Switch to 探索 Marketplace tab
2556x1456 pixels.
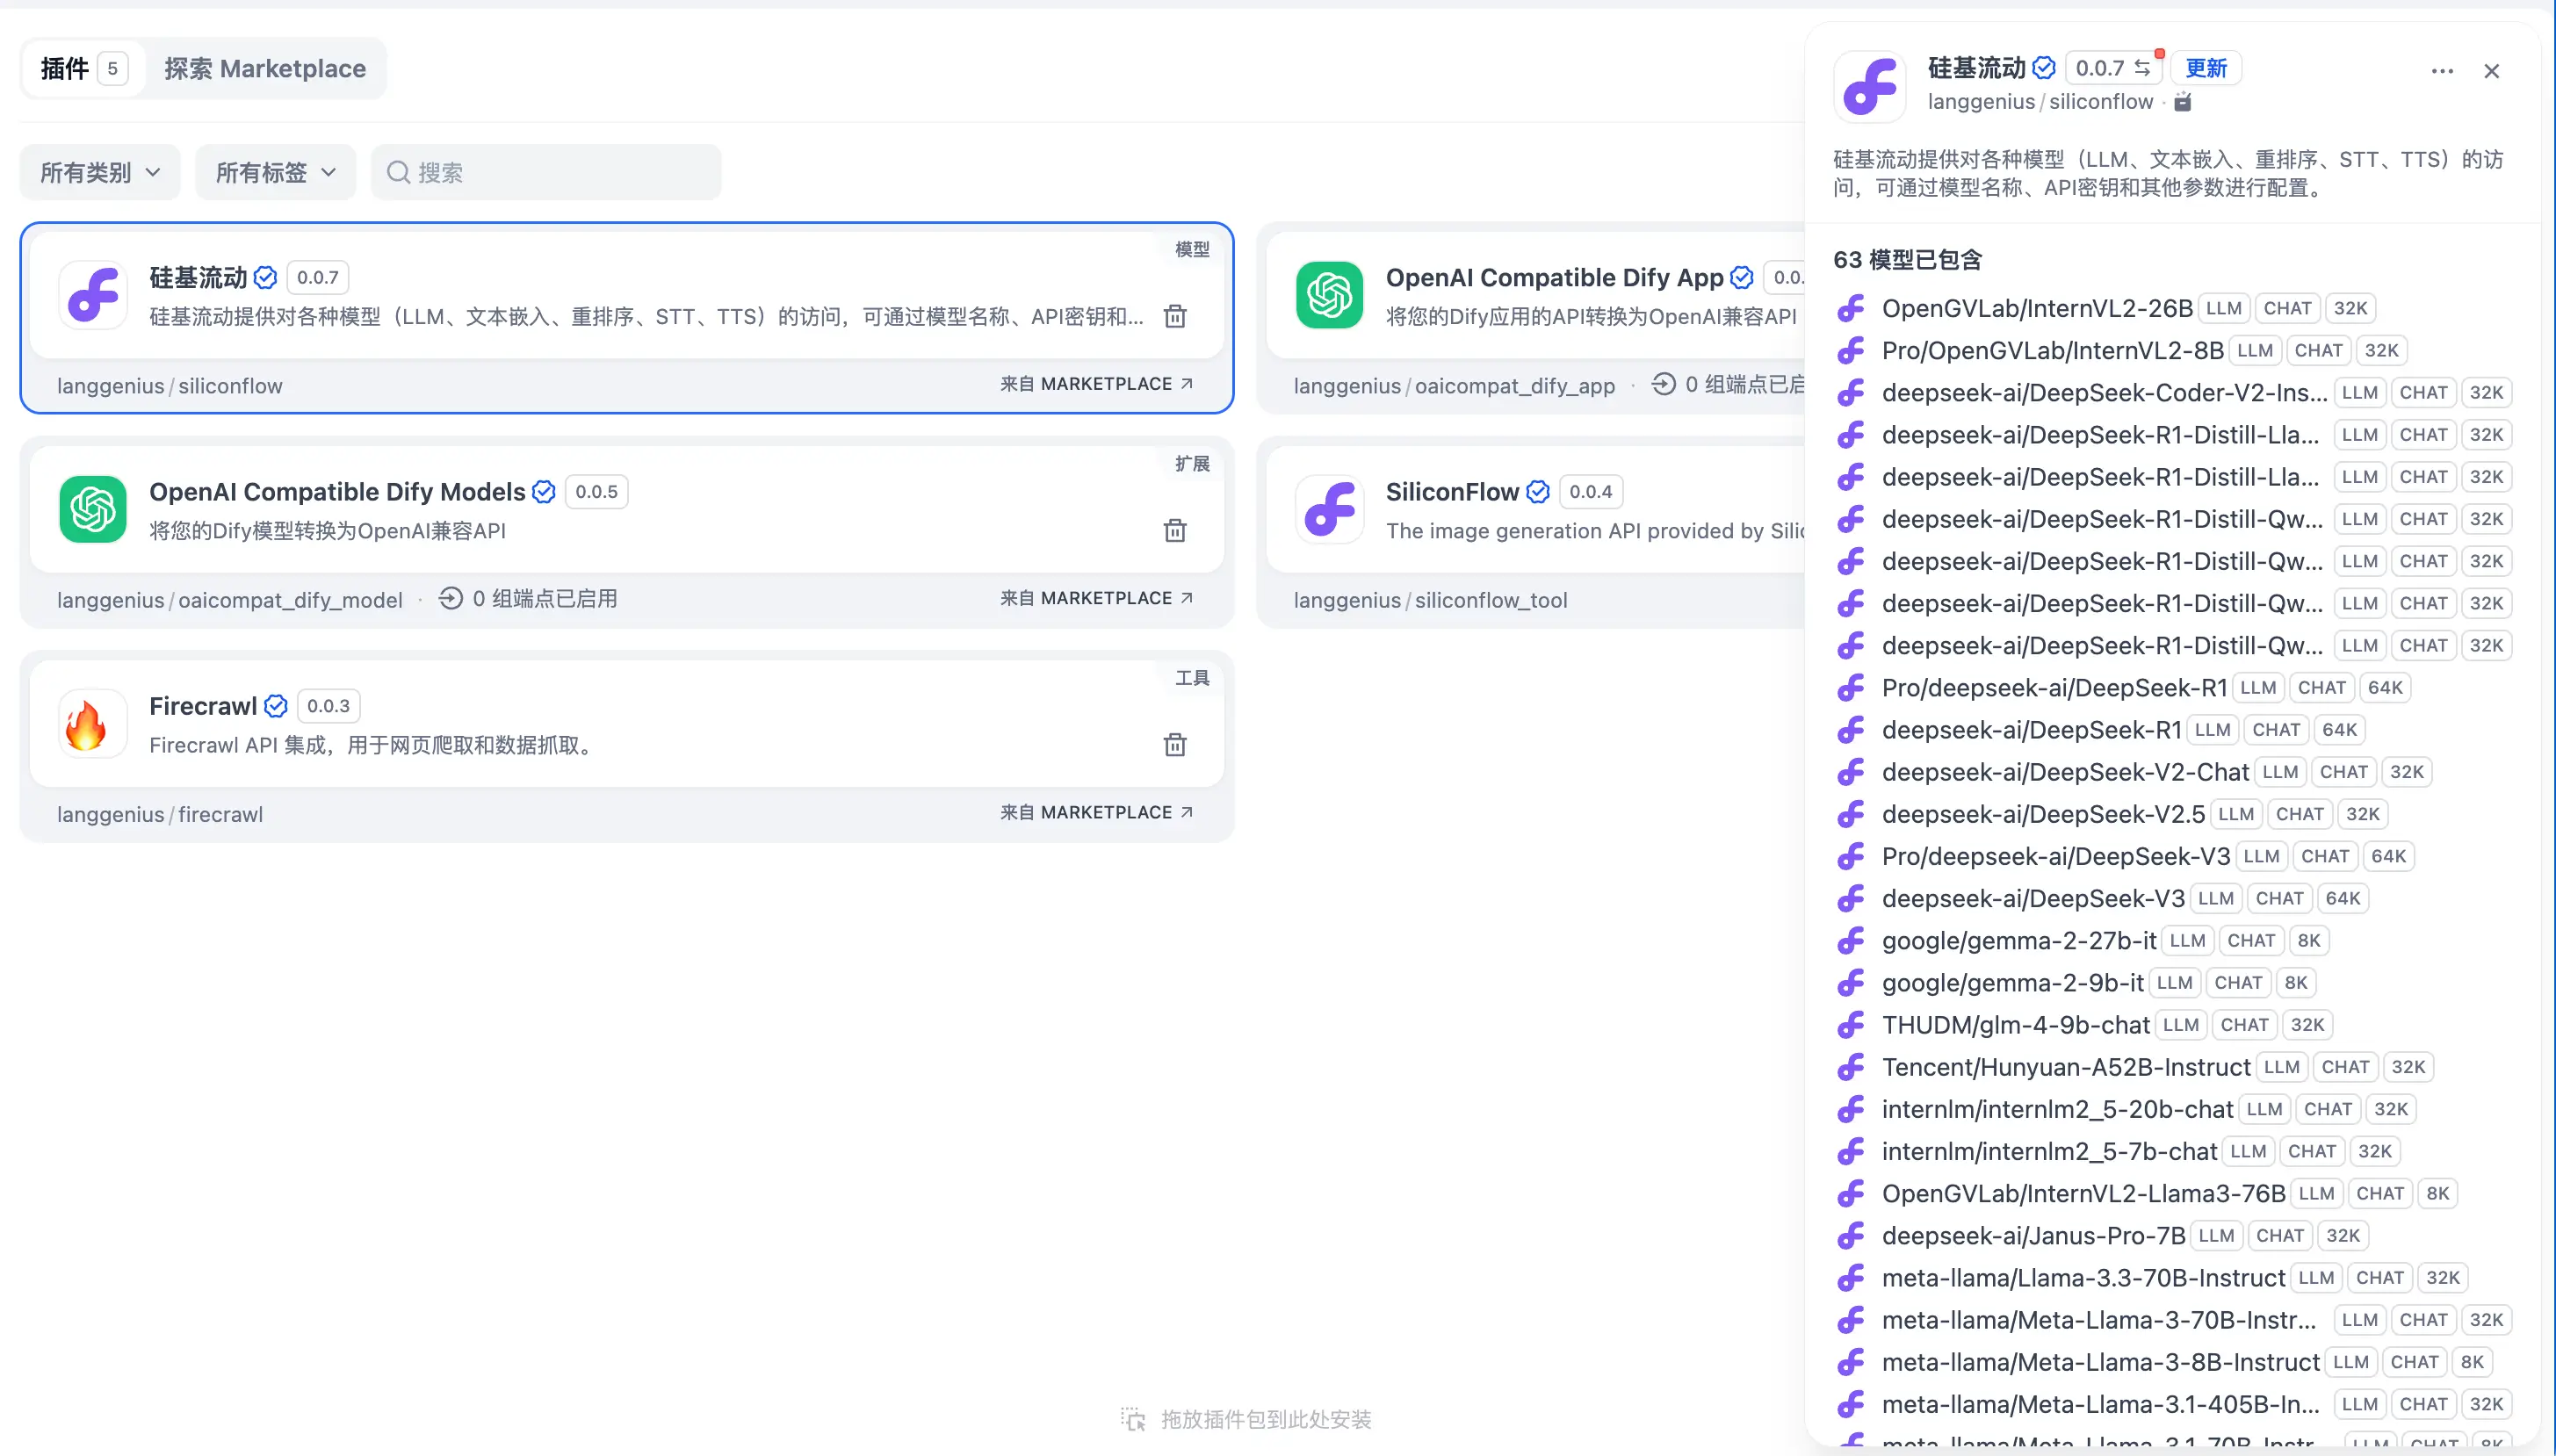click(265, 68)
